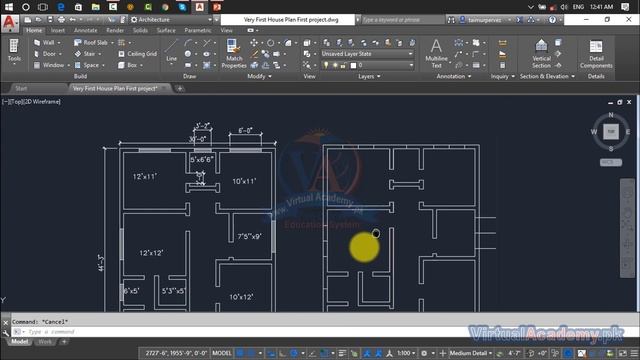The height and width of the screenshot is (360, 640).
Task: Open the Vertical Section tool
Action: tap(541, 53)
